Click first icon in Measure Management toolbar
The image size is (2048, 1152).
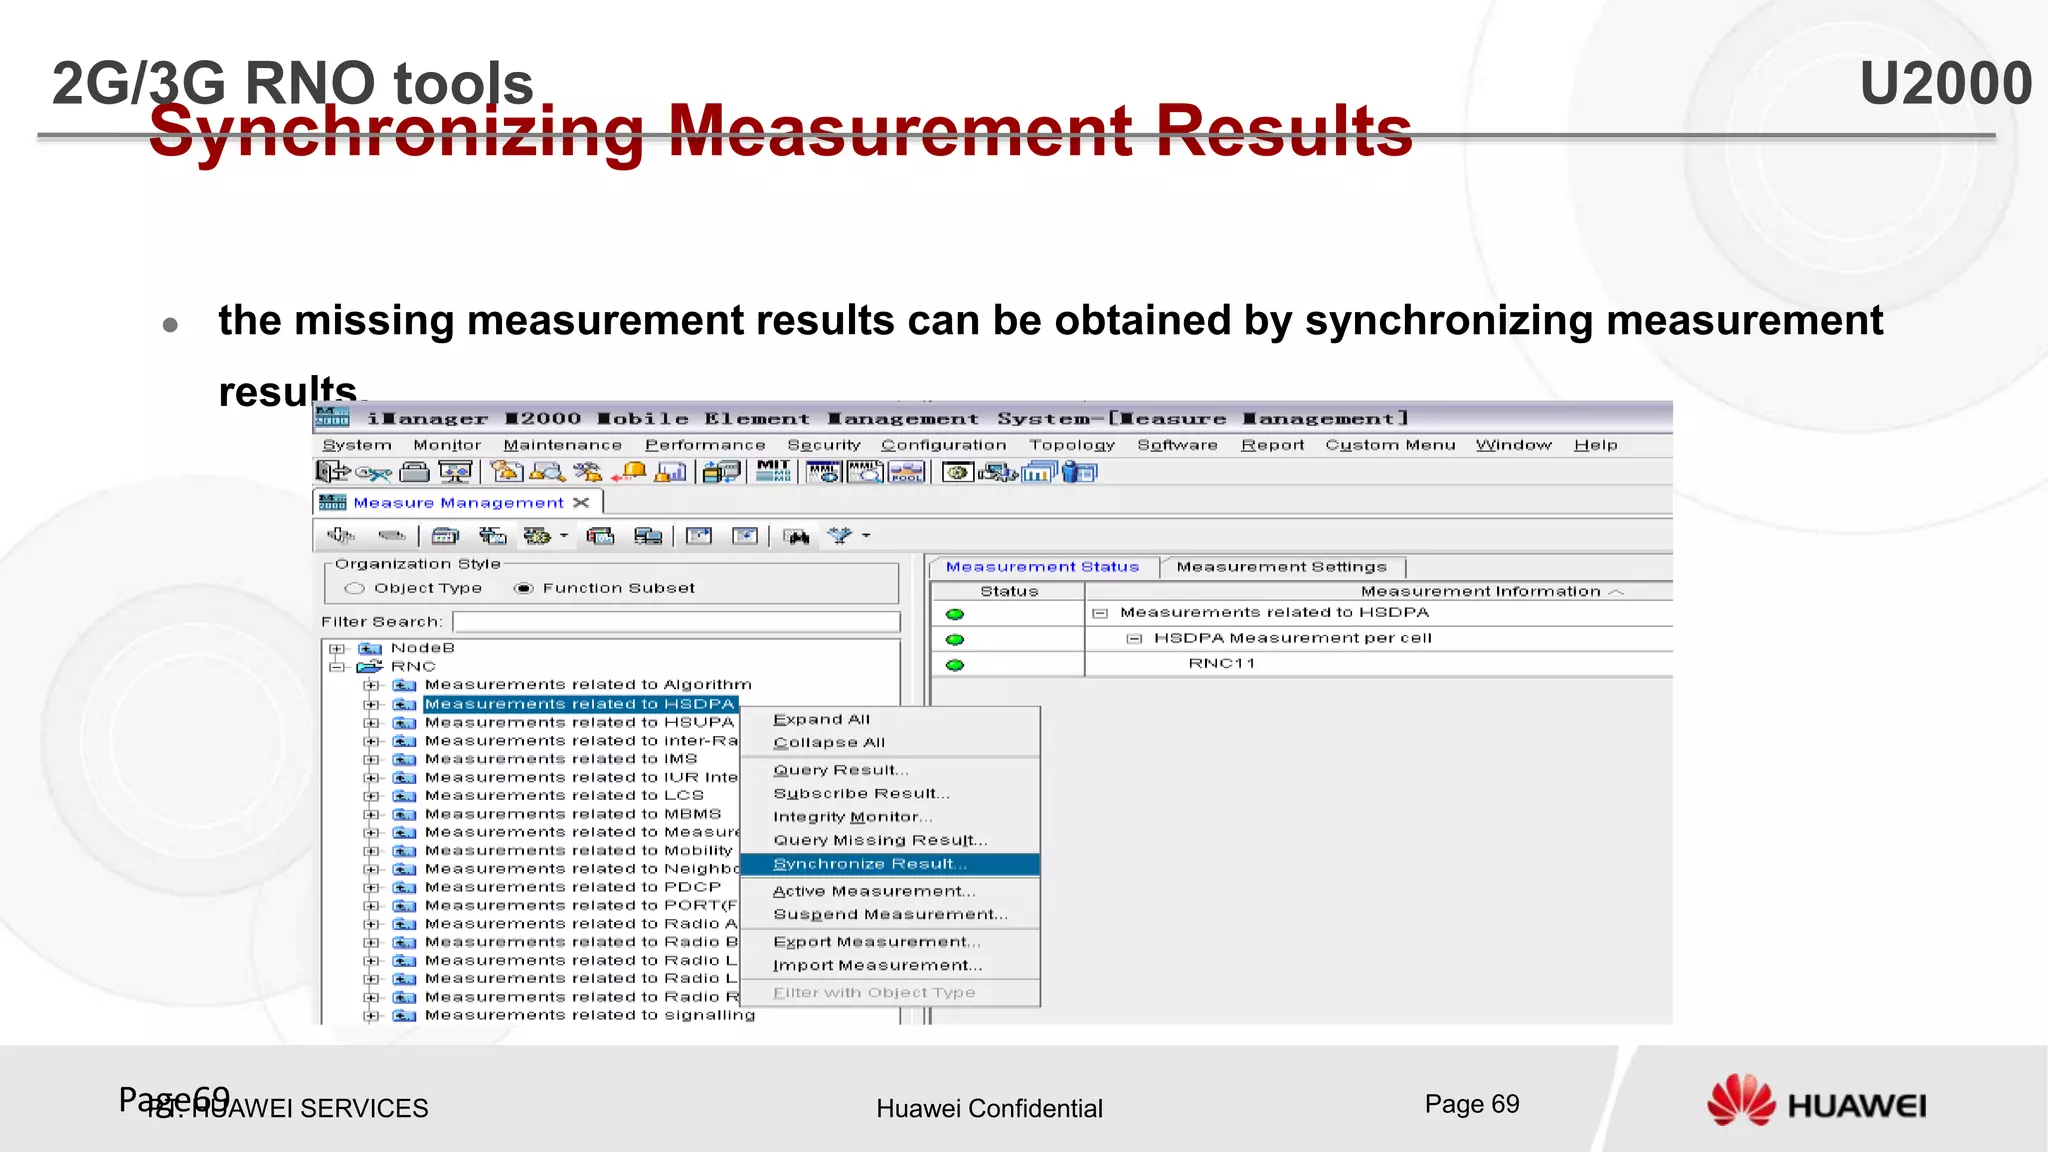pos(341,535)
